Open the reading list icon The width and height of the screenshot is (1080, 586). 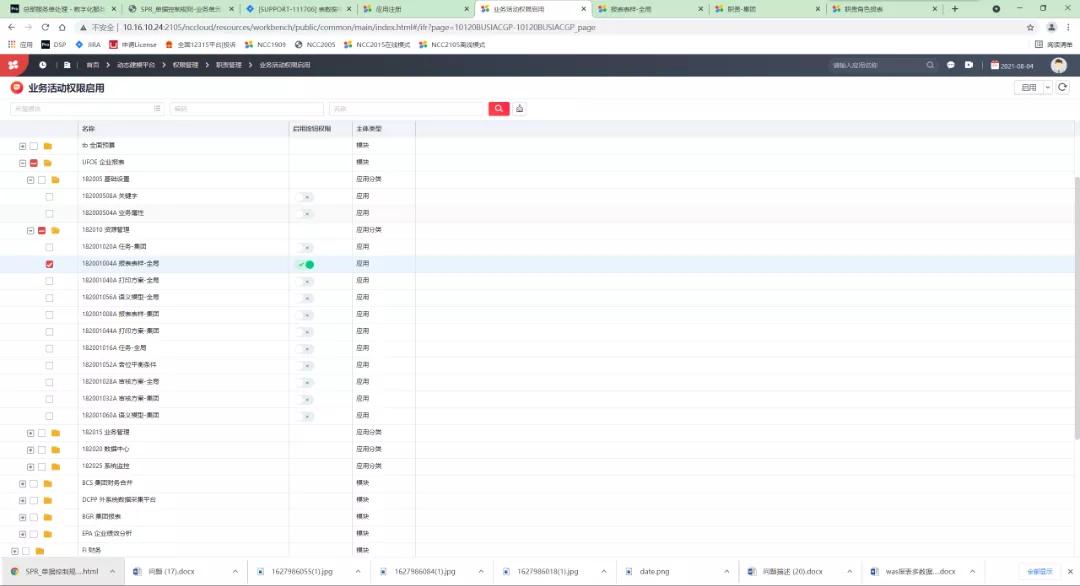pyautogui.click(x=1039, y=44)
